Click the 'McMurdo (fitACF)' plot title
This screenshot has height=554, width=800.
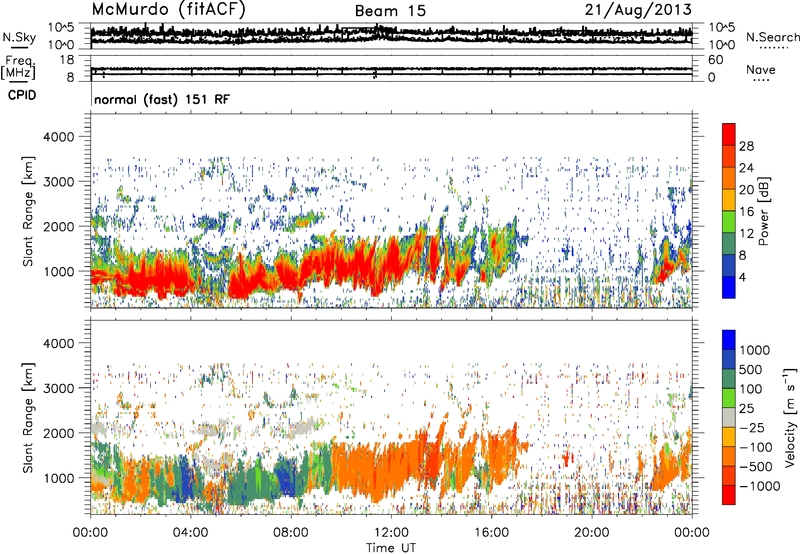click(x=168, y=10)
